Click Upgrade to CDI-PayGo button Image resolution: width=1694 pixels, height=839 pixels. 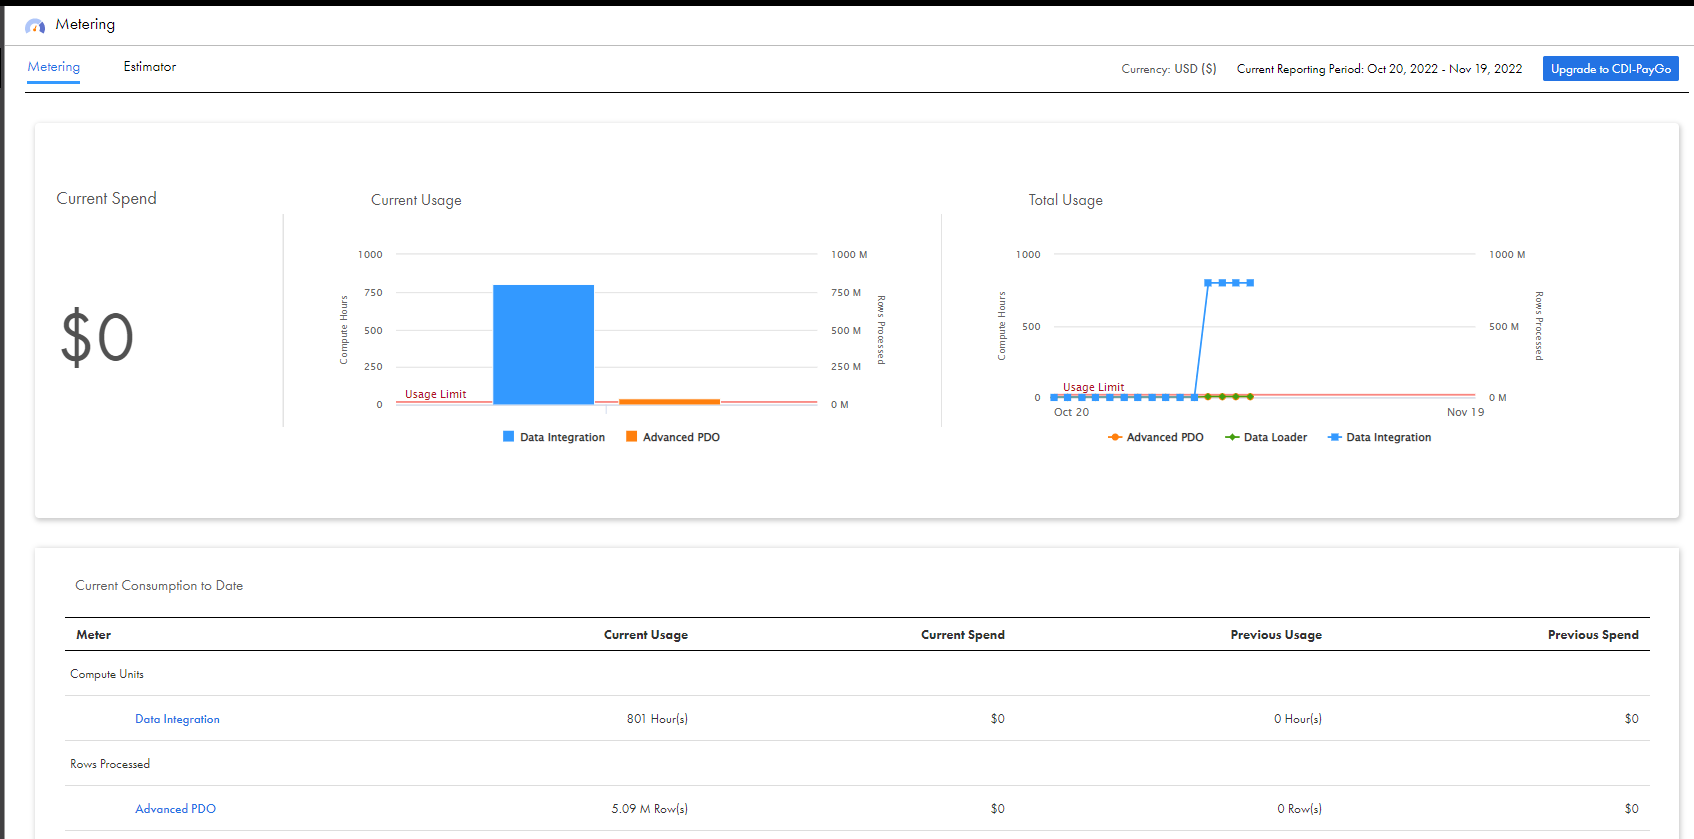point(1610,69)
